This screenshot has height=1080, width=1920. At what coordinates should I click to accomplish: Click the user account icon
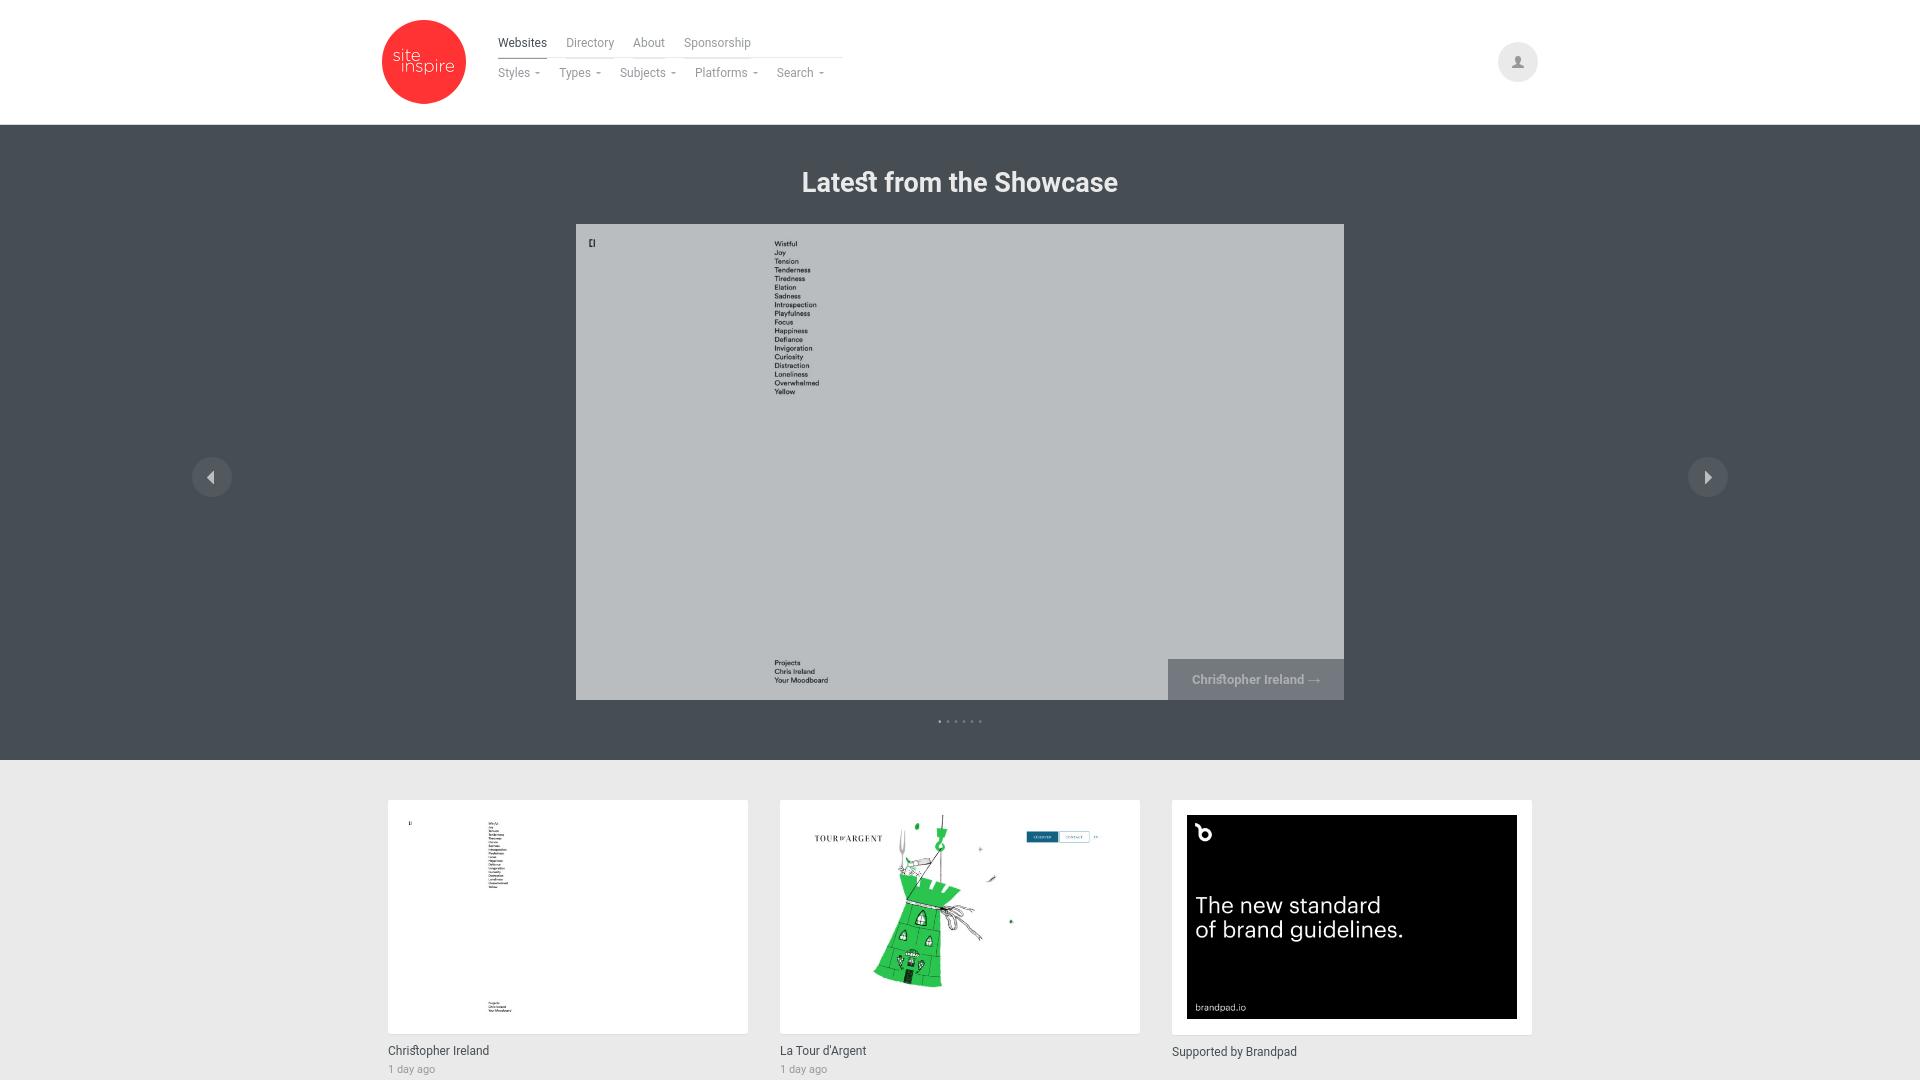coord(1516,61)
